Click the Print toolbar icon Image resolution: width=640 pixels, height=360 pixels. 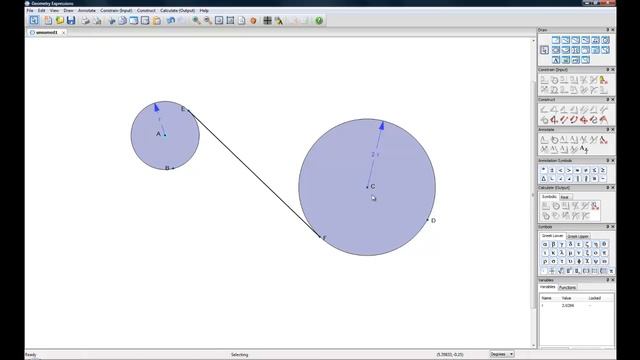coord(85,20)
